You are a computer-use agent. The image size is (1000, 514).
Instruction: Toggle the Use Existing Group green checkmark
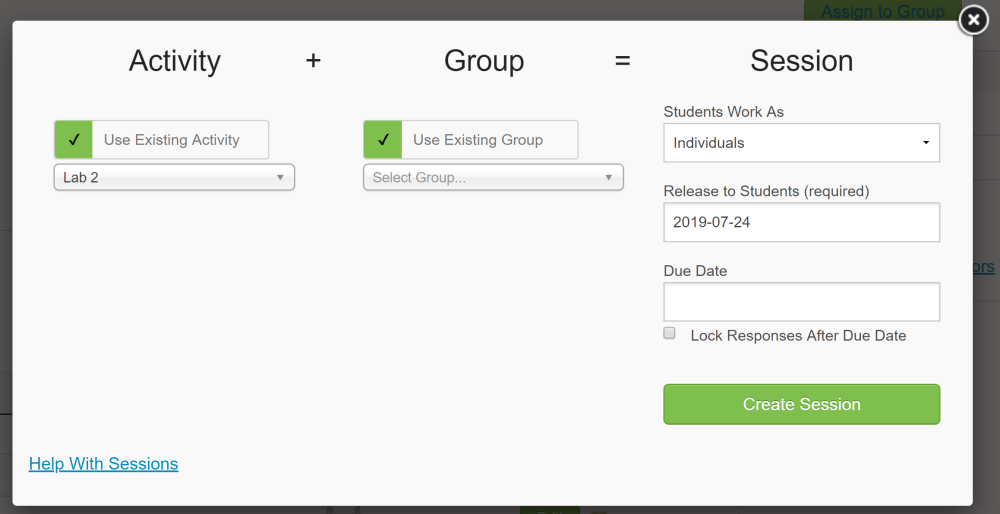[x=382, y=140]
